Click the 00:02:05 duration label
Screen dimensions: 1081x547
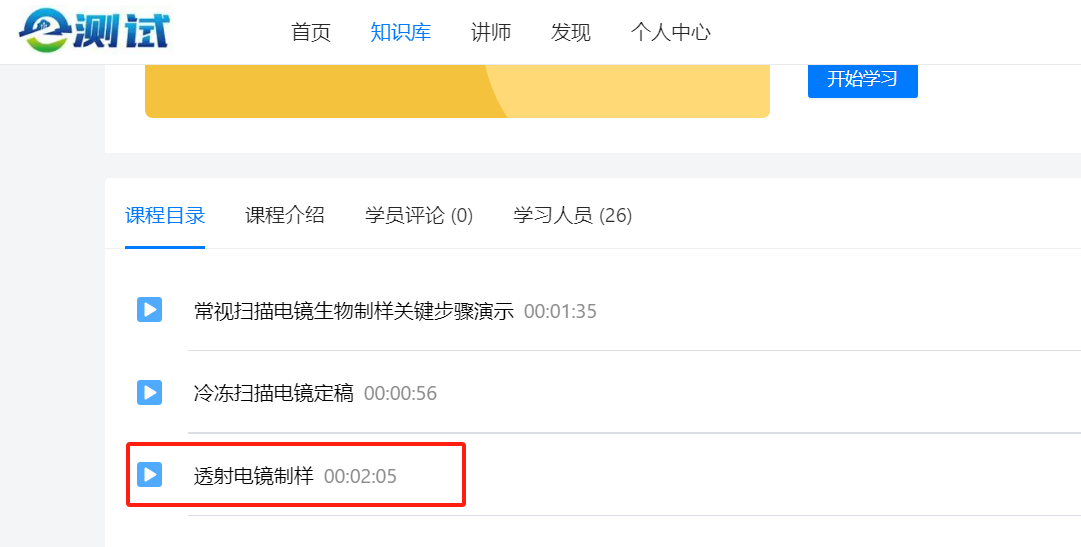(360, 476)
